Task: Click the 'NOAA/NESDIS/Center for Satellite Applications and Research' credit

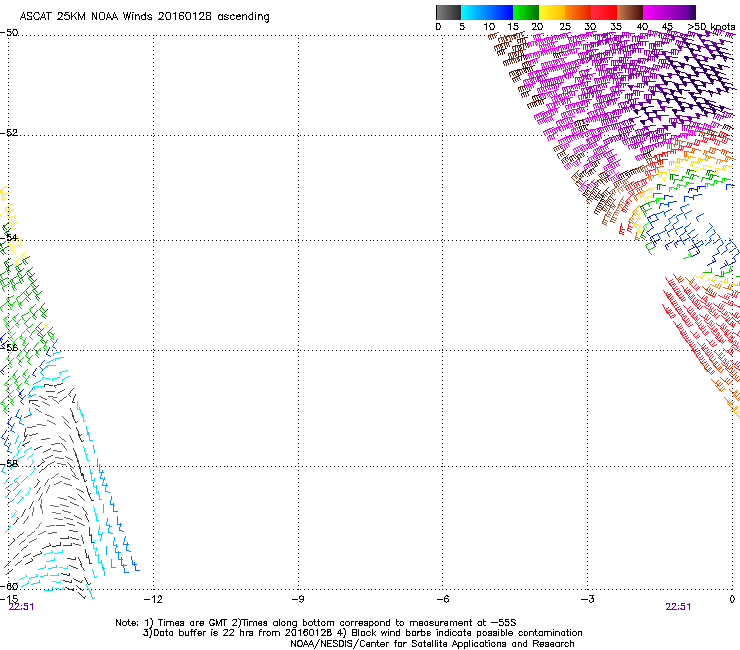Action: pos(432,644)
